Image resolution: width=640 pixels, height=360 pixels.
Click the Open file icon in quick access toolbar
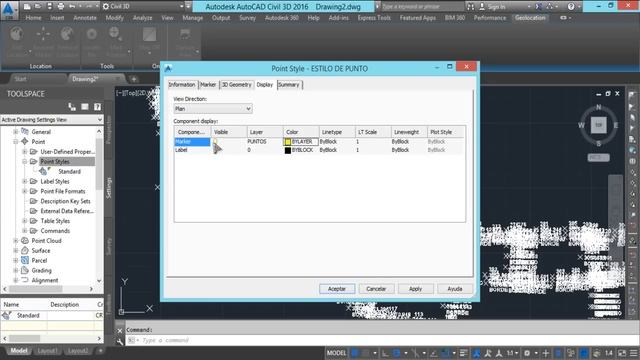[38, 6]
